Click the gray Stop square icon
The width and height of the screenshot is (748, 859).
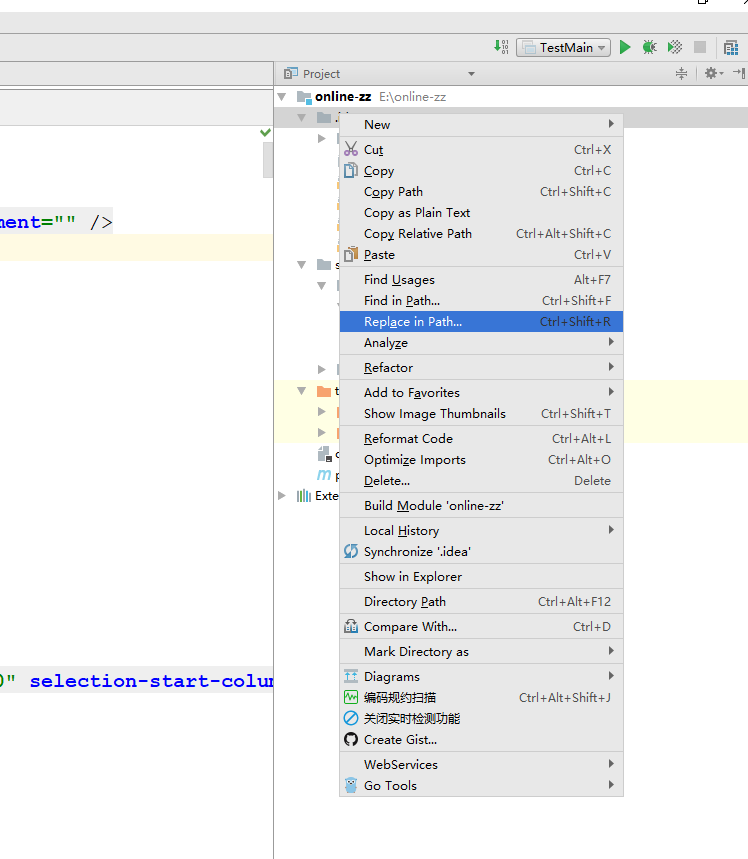[700, 47]
